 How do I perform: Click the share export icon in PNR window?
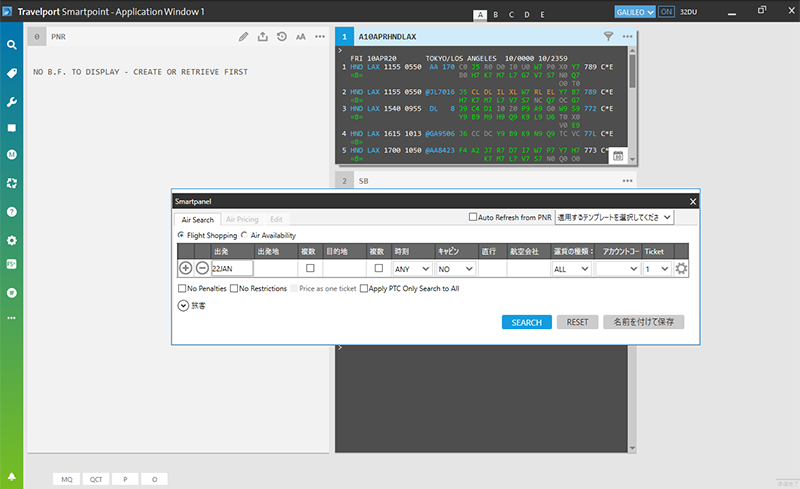coord(262,37)
